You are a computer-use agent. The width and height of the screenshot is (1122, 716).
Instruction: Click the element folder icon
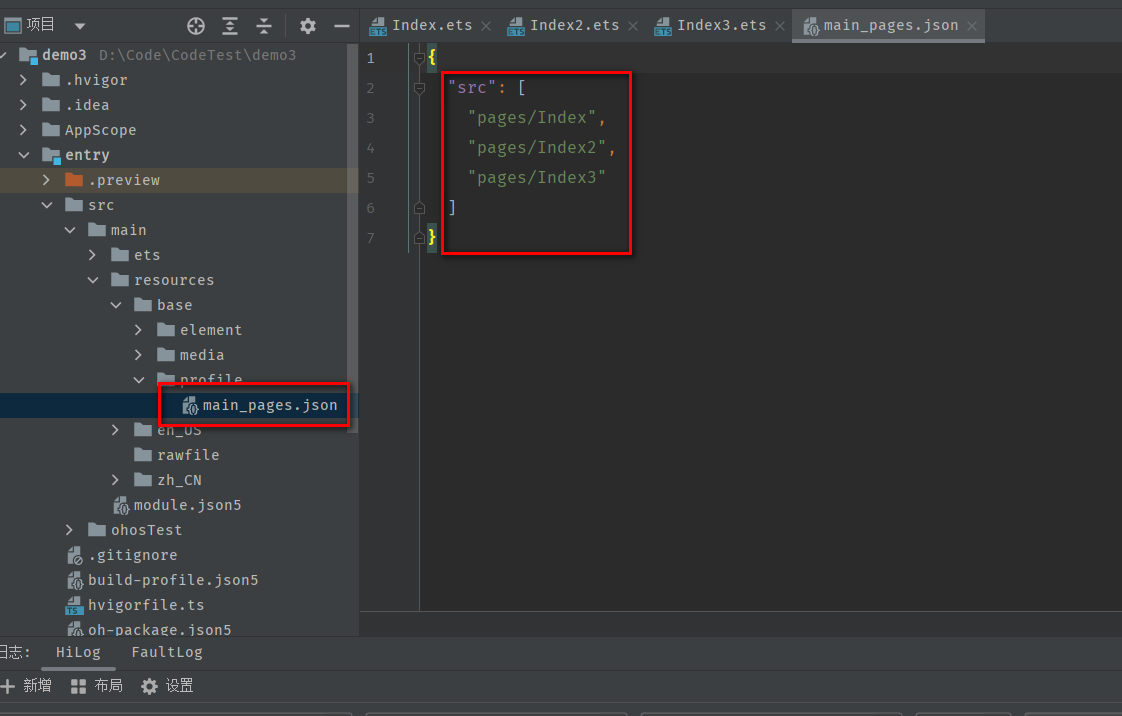pos(166,330)
